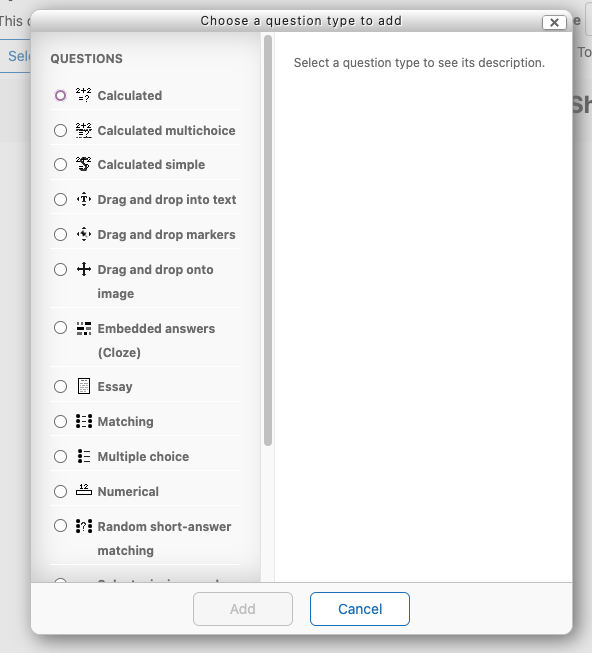Click the disabled Add button
The height and width of the screenshot is (653, 592).
tap(243, 609)
